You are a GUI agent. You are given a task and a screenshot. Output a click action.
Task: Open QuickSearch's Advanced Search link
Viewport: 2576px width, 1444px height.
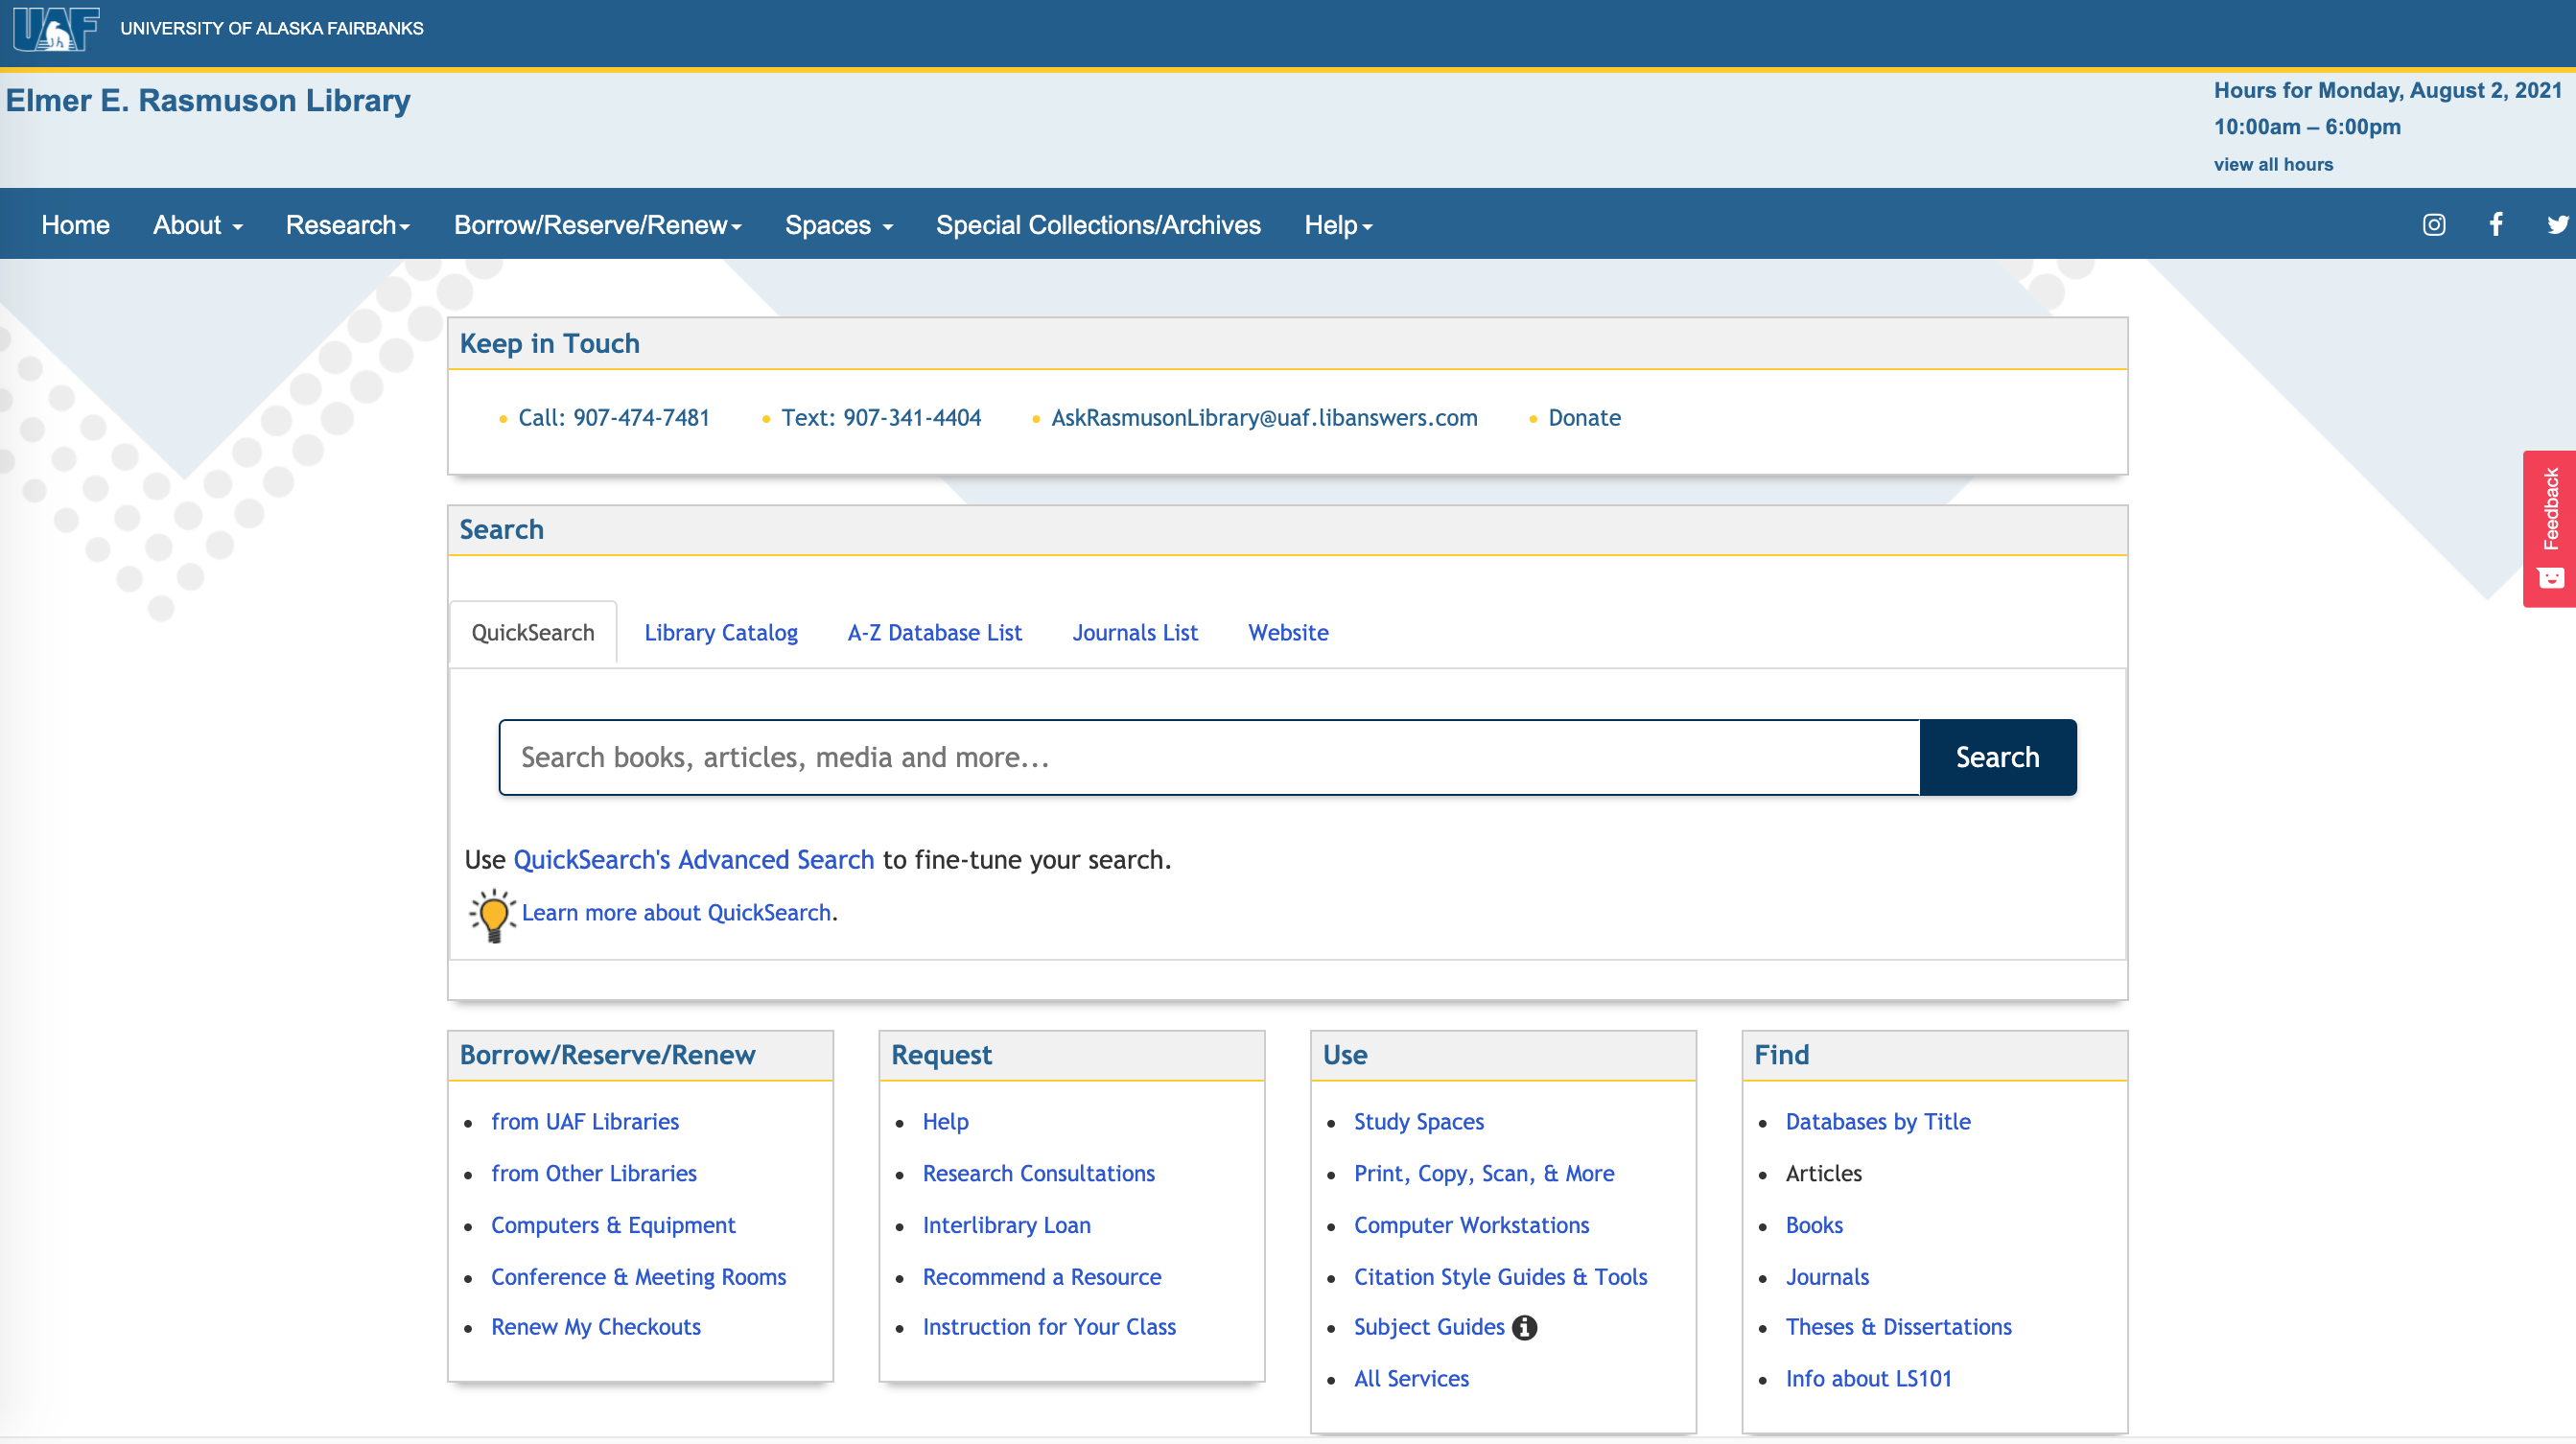click(x=693, y=860)
